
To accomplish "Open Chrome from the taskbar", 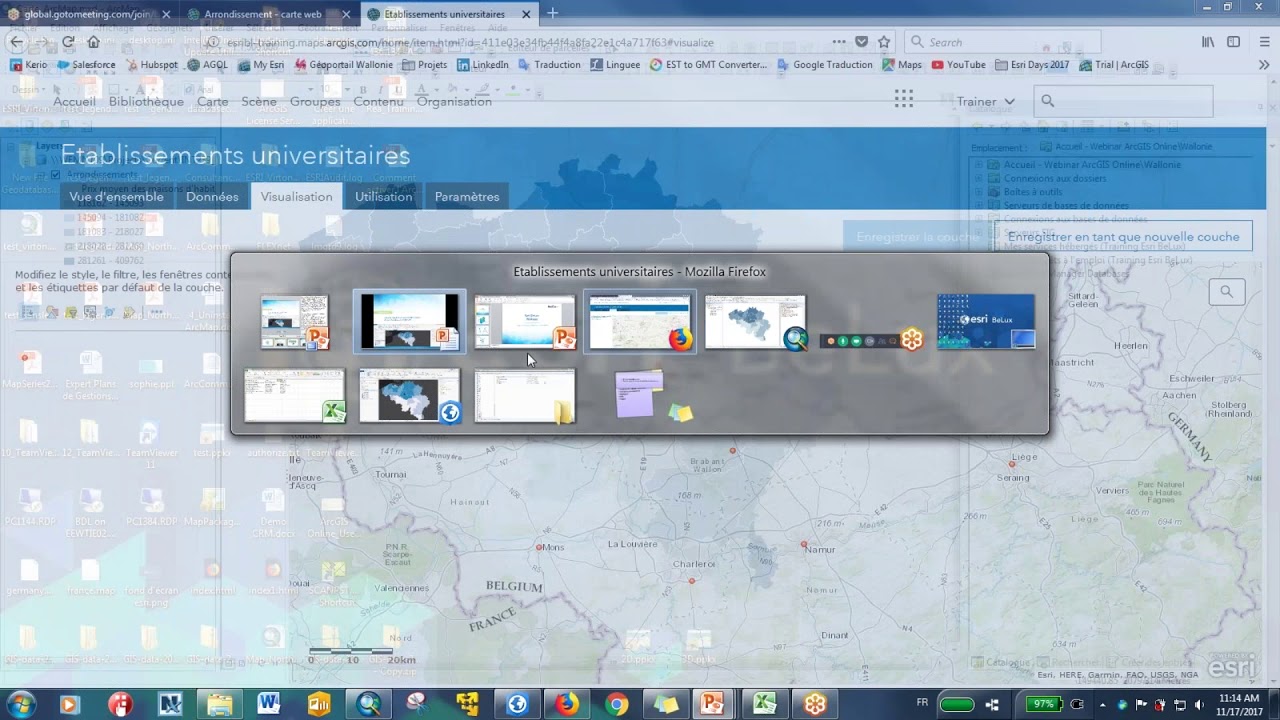I will coord(616,704).
